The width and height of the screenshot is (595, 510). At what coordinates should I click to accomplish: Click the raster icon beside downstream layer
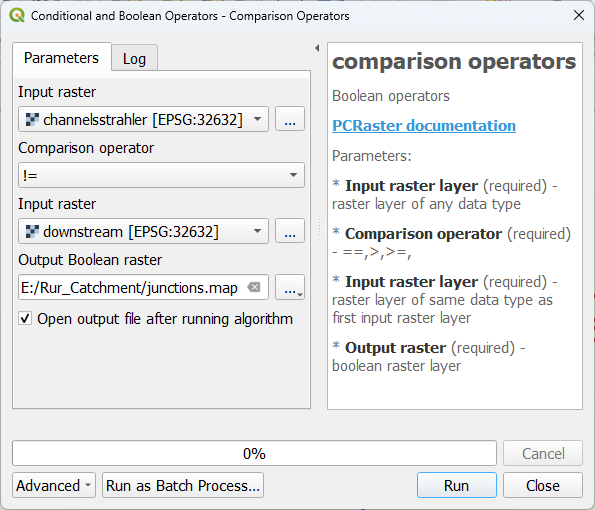[x=32, y=231]
